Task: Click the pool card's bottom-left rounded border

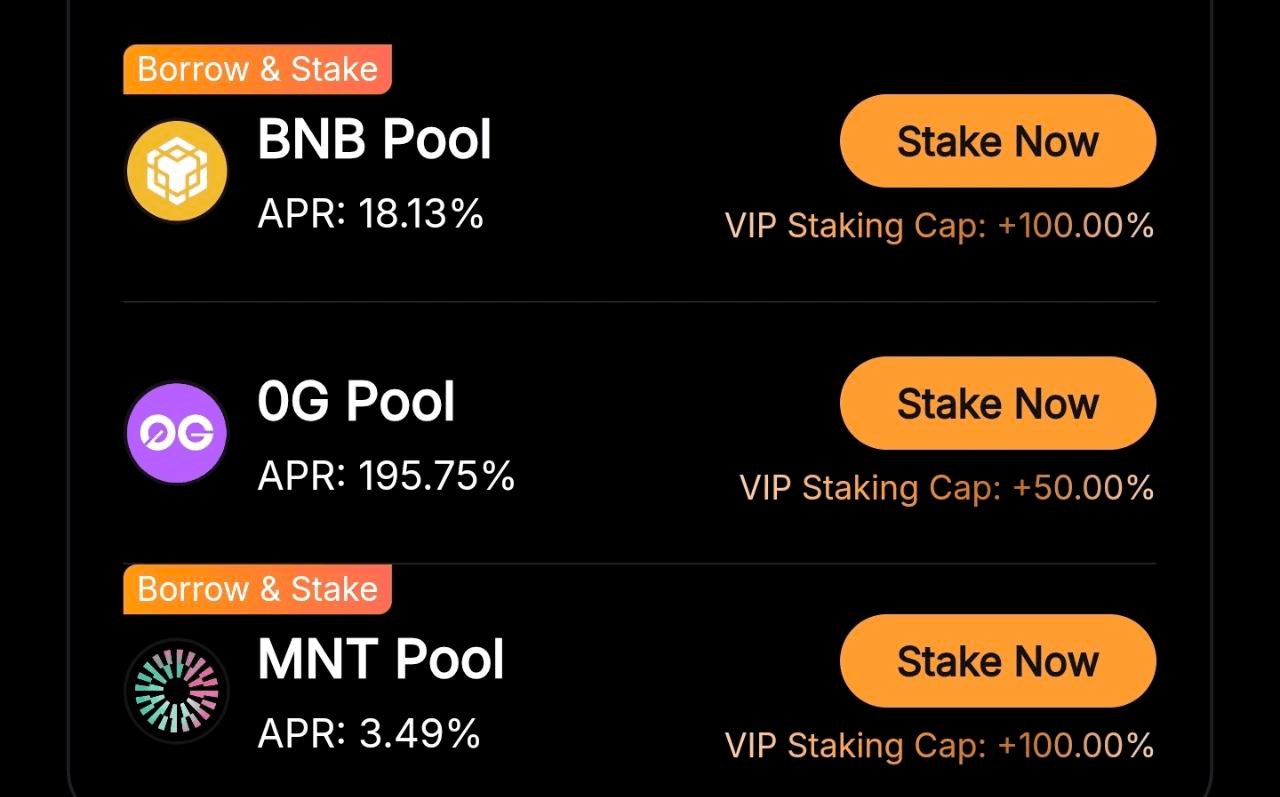Action: [x=74, y=780]
